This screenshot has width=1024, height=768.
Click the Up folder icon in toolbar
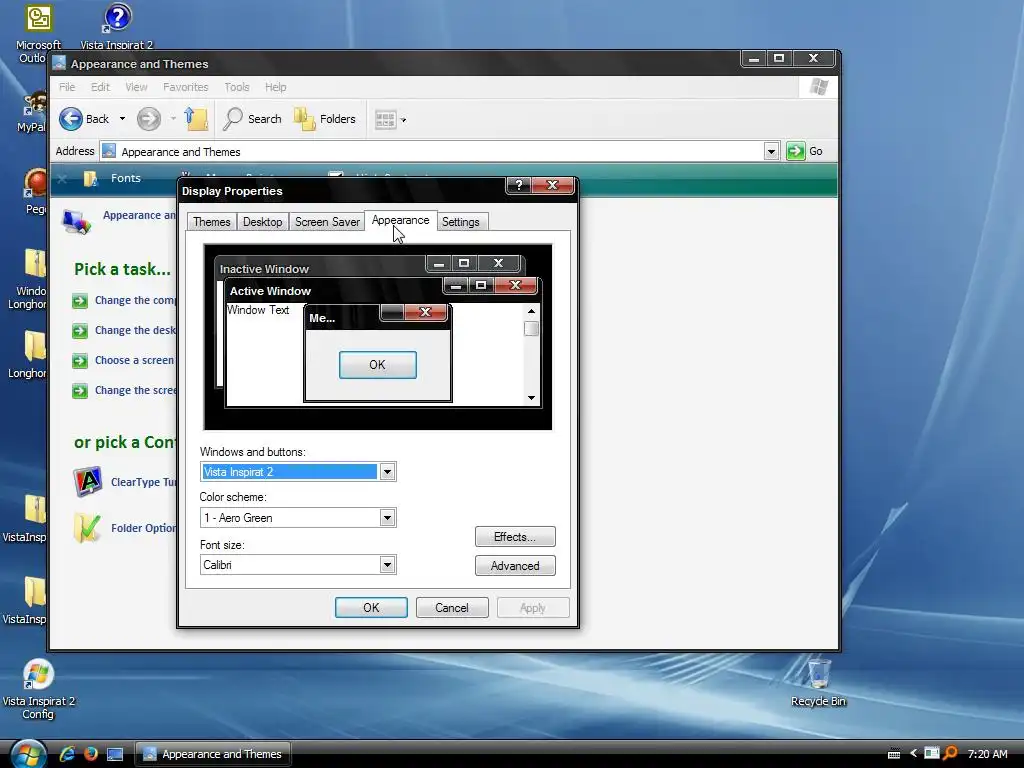click(196, 119)
